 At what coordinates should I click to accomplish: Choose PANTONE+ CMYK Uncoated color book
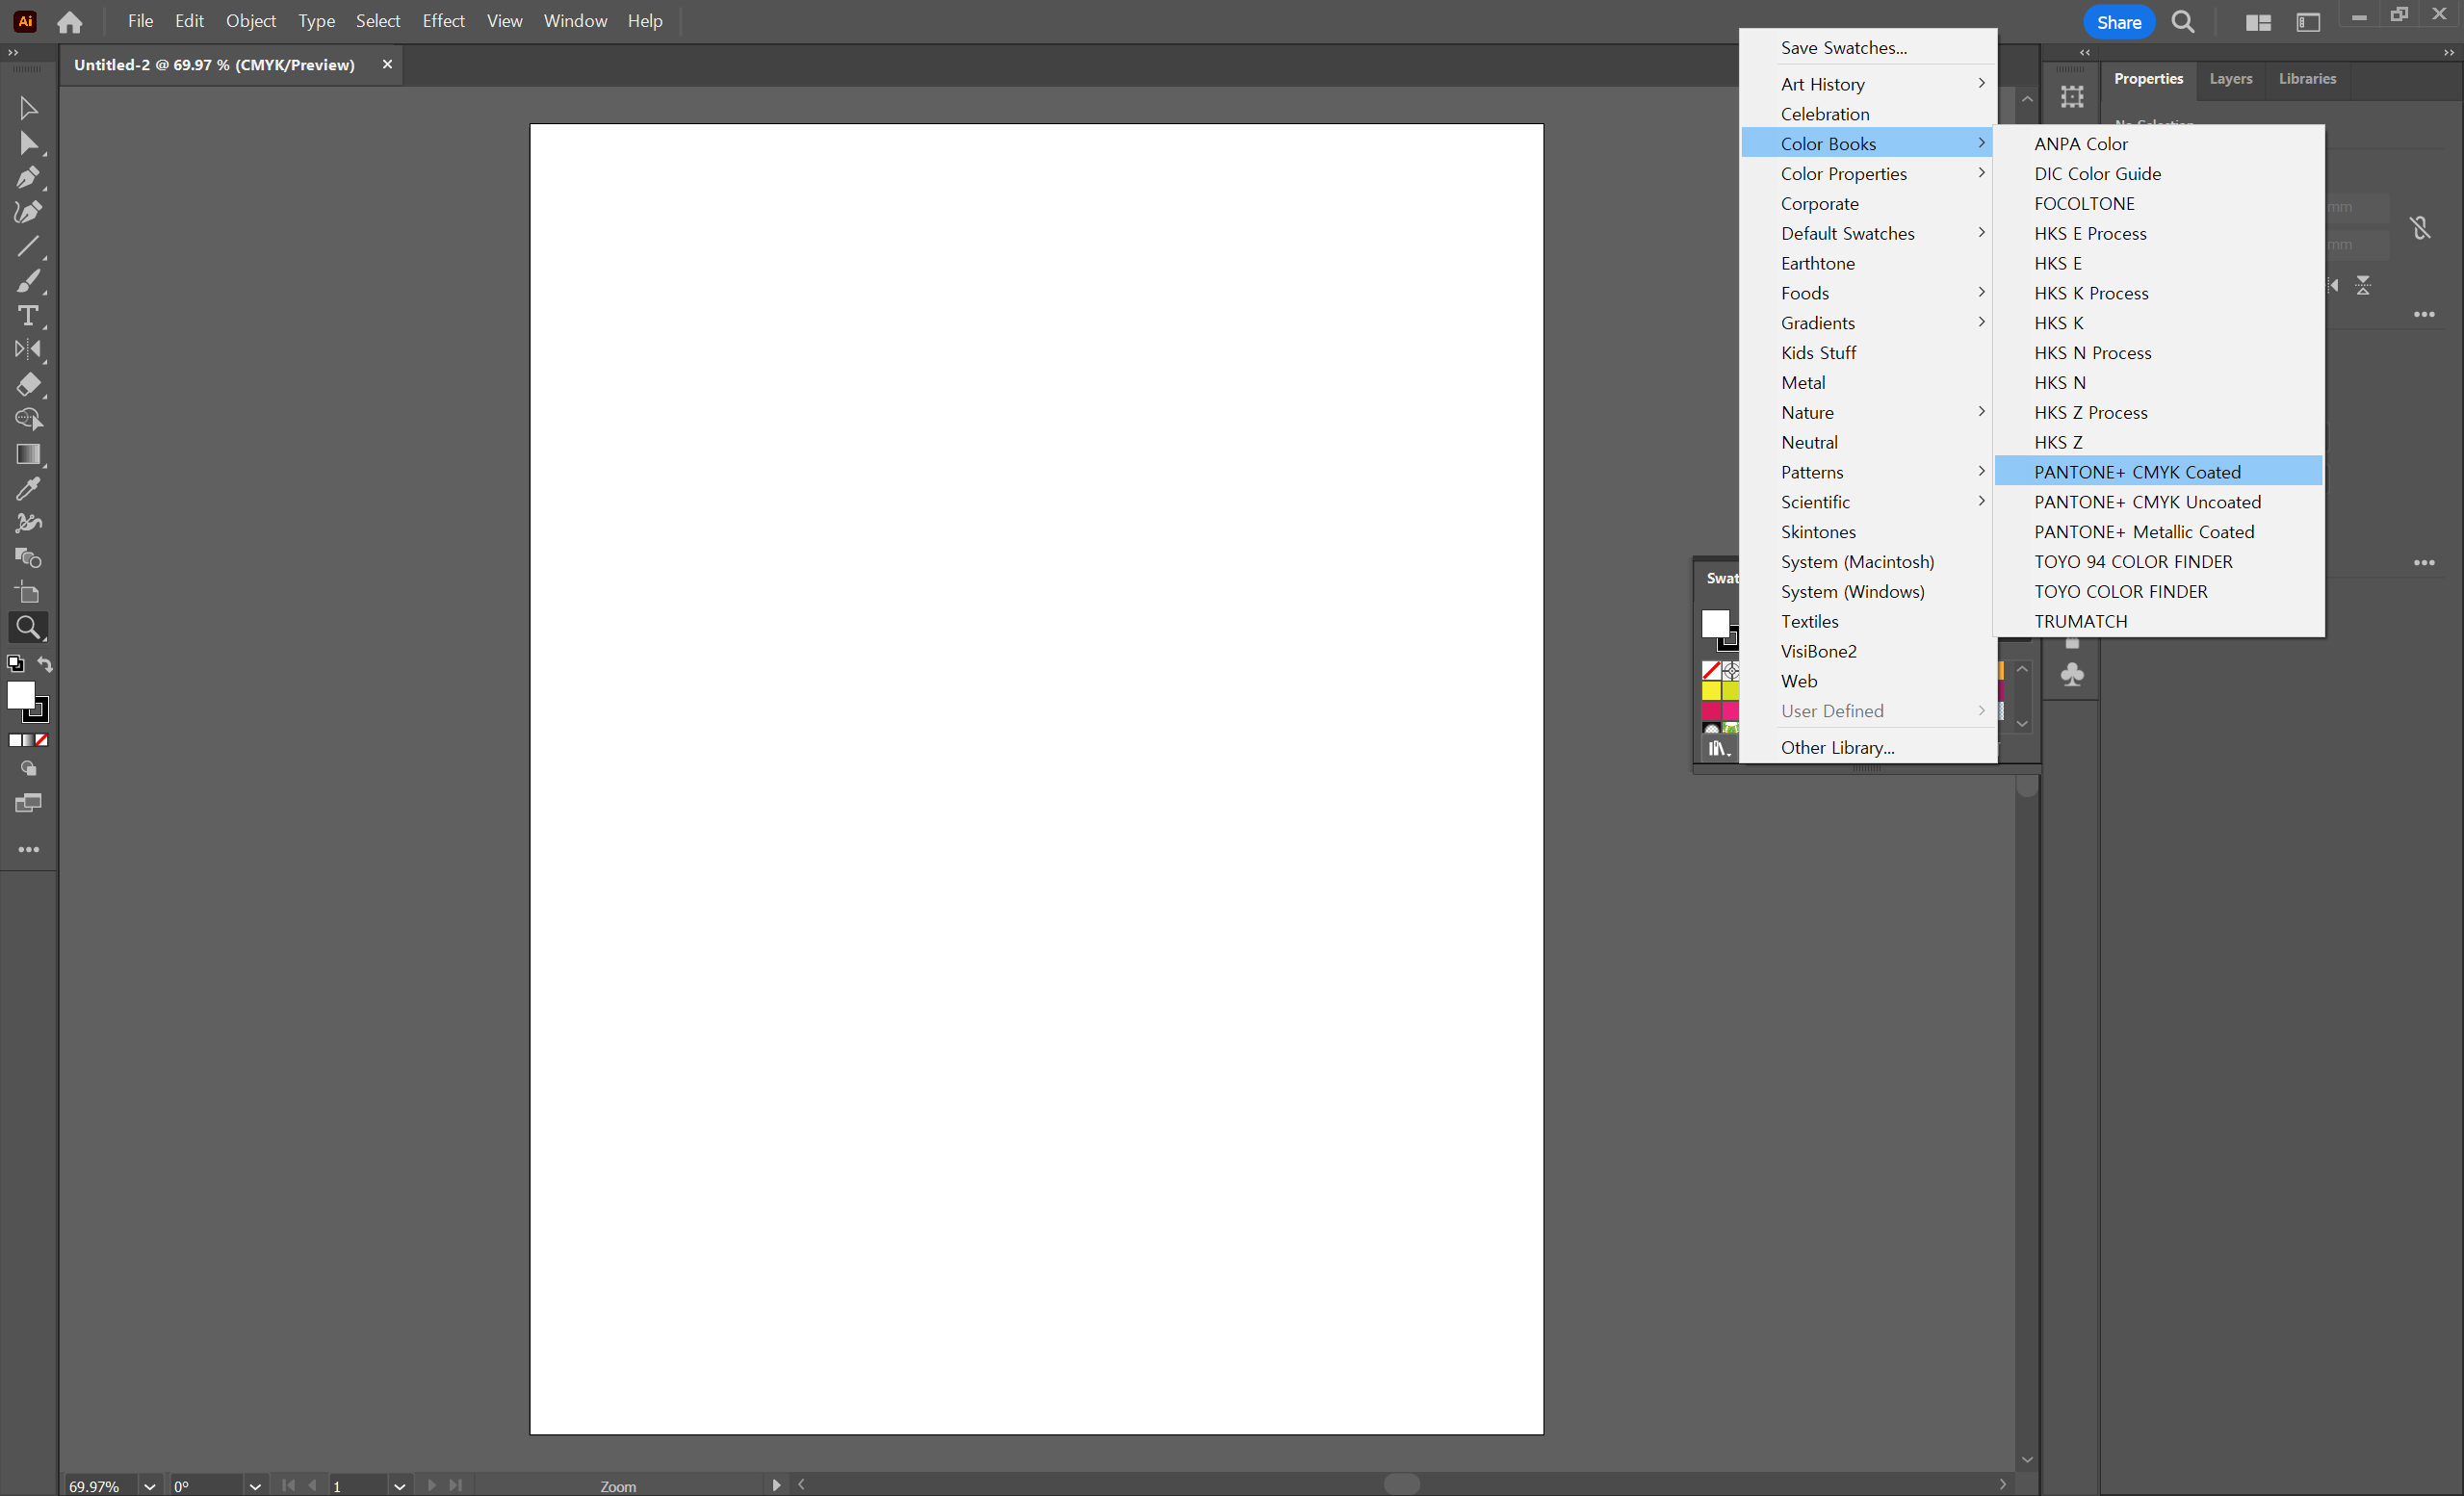pyautogui.click(x=2147, y=502)
